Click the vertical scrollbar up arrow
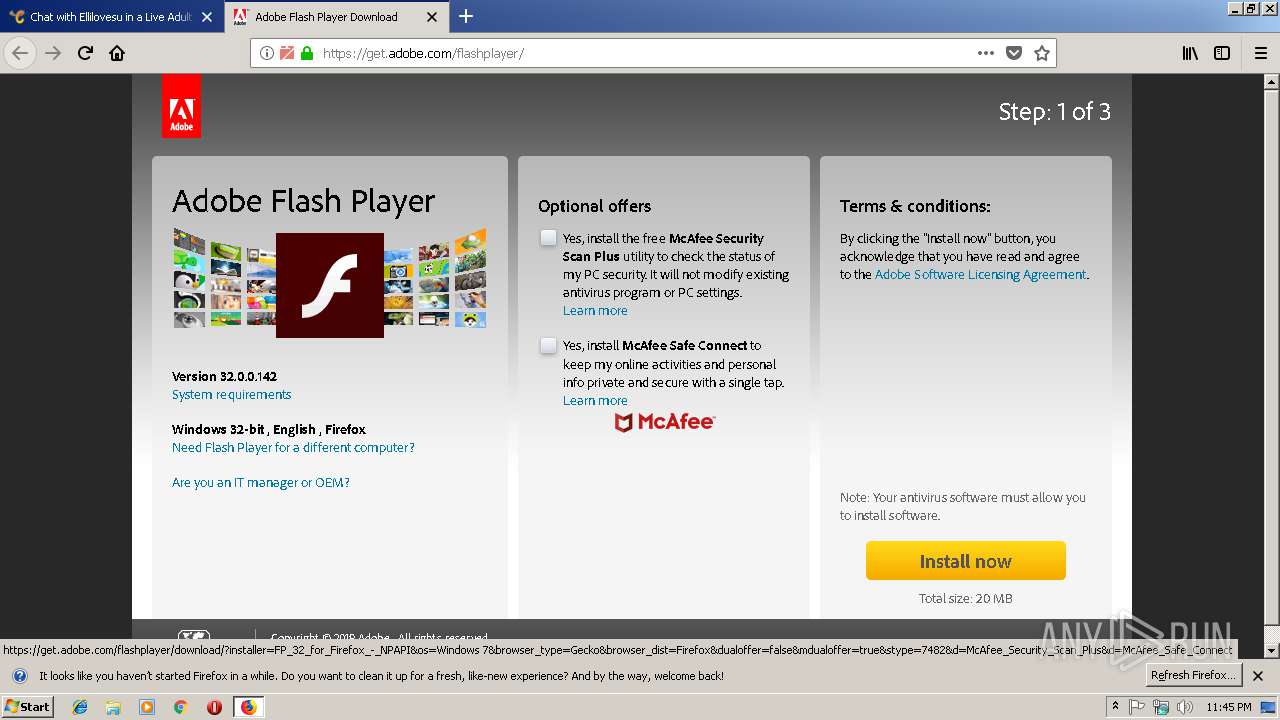1280x720 pixels. click(x=1272, y=83)
